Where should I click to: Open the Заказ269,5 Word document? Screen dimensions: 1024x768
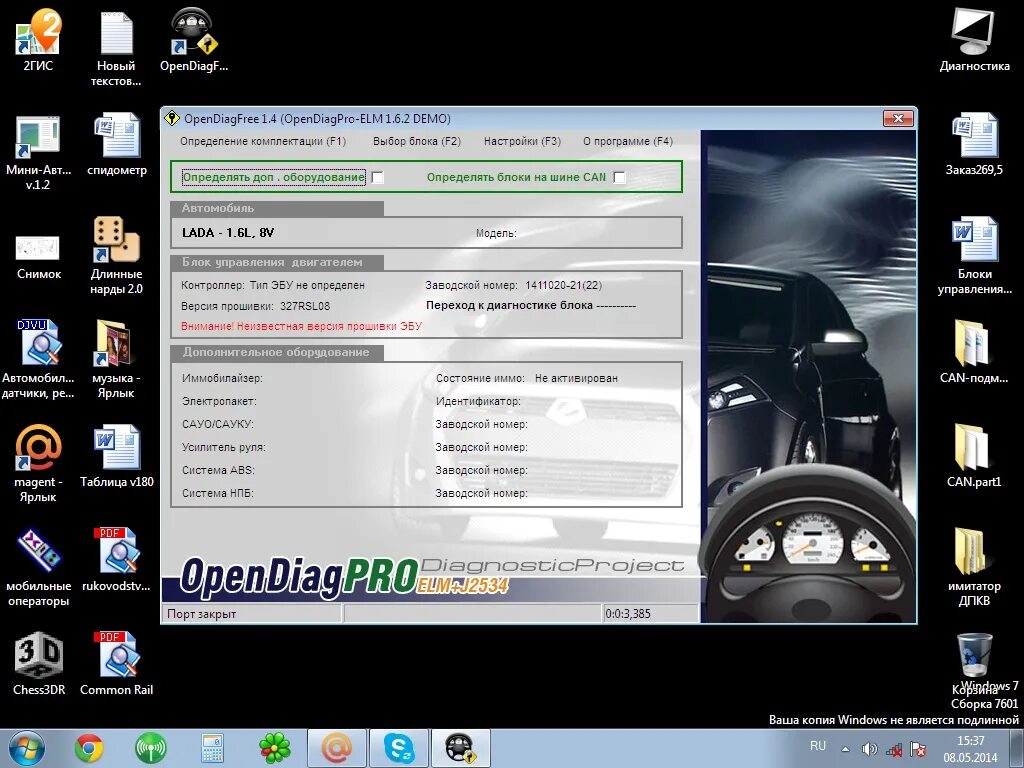pyautogui.click(x=974, y=144)
